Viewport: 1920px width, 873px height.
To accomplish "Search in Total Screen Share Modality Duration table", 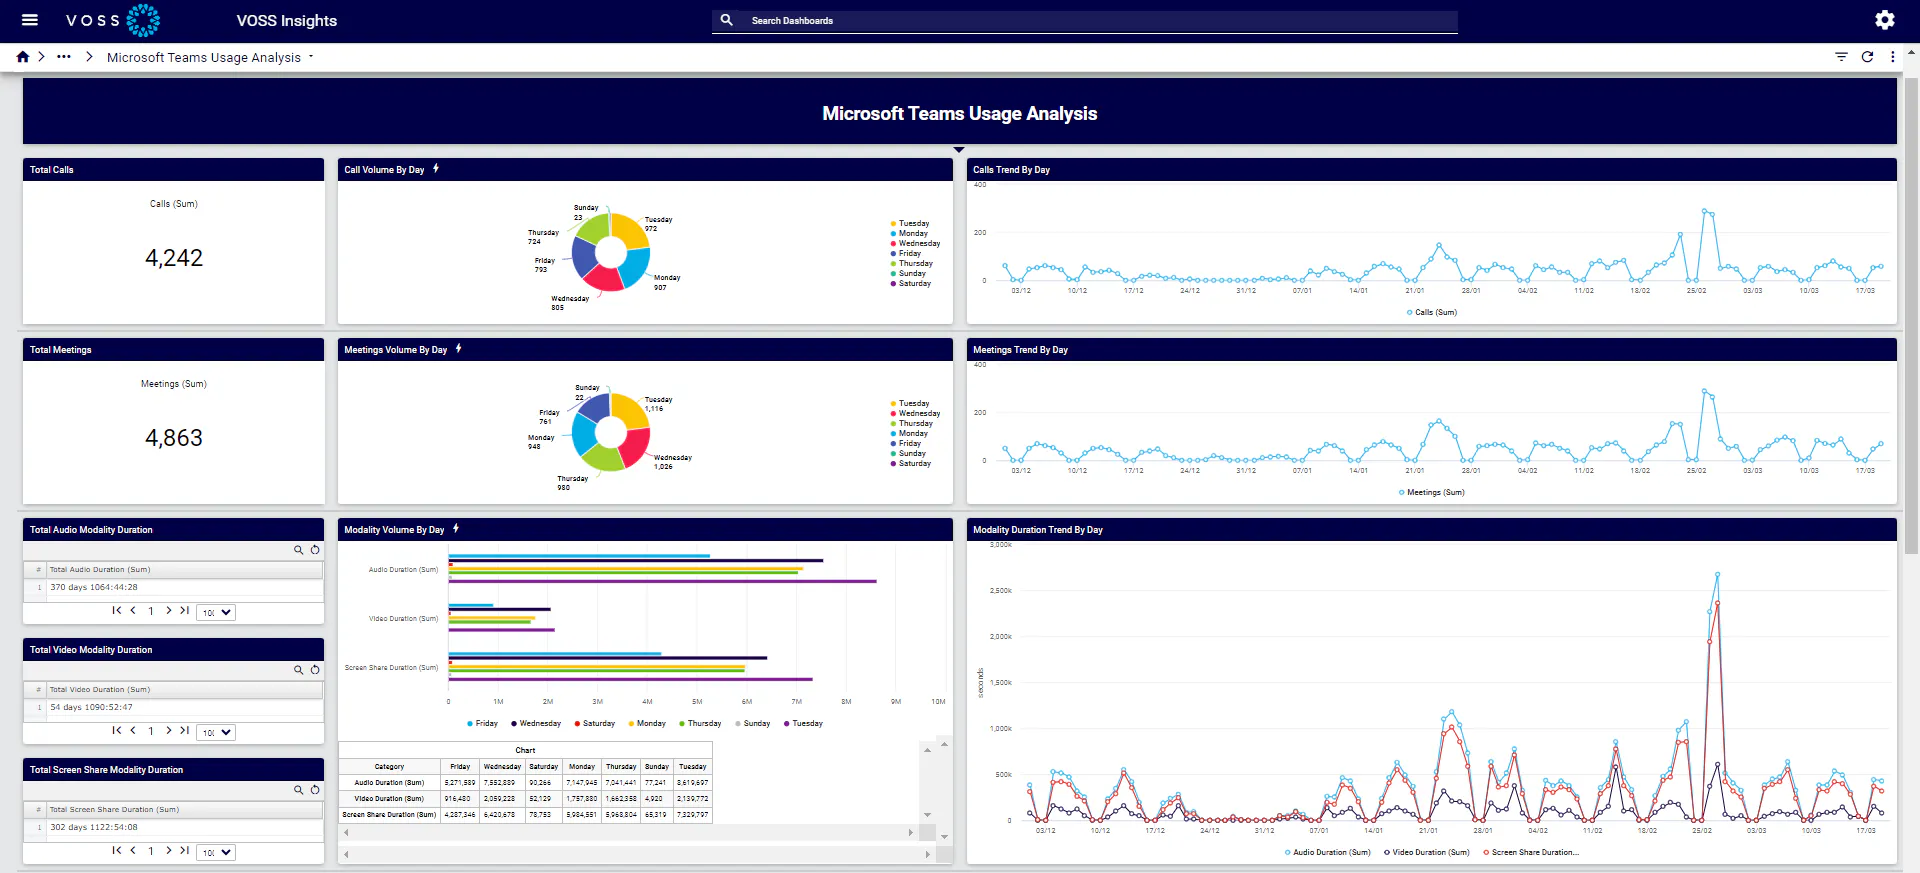I will click(298, 790).
